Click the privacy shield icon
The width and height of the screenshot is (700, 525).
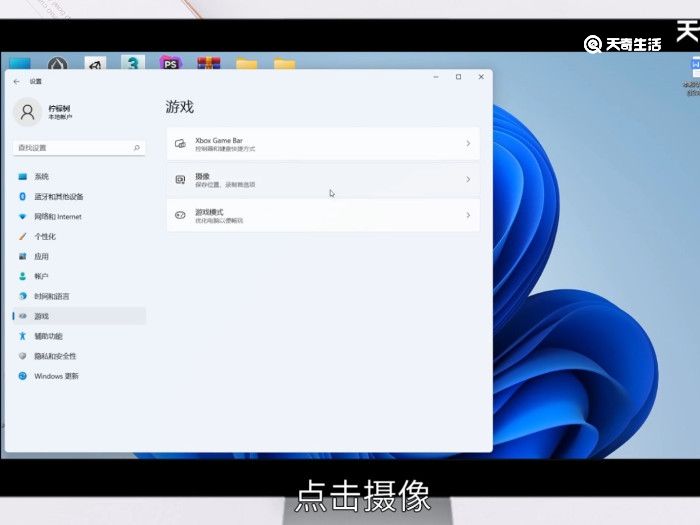[x=22, y=356]
